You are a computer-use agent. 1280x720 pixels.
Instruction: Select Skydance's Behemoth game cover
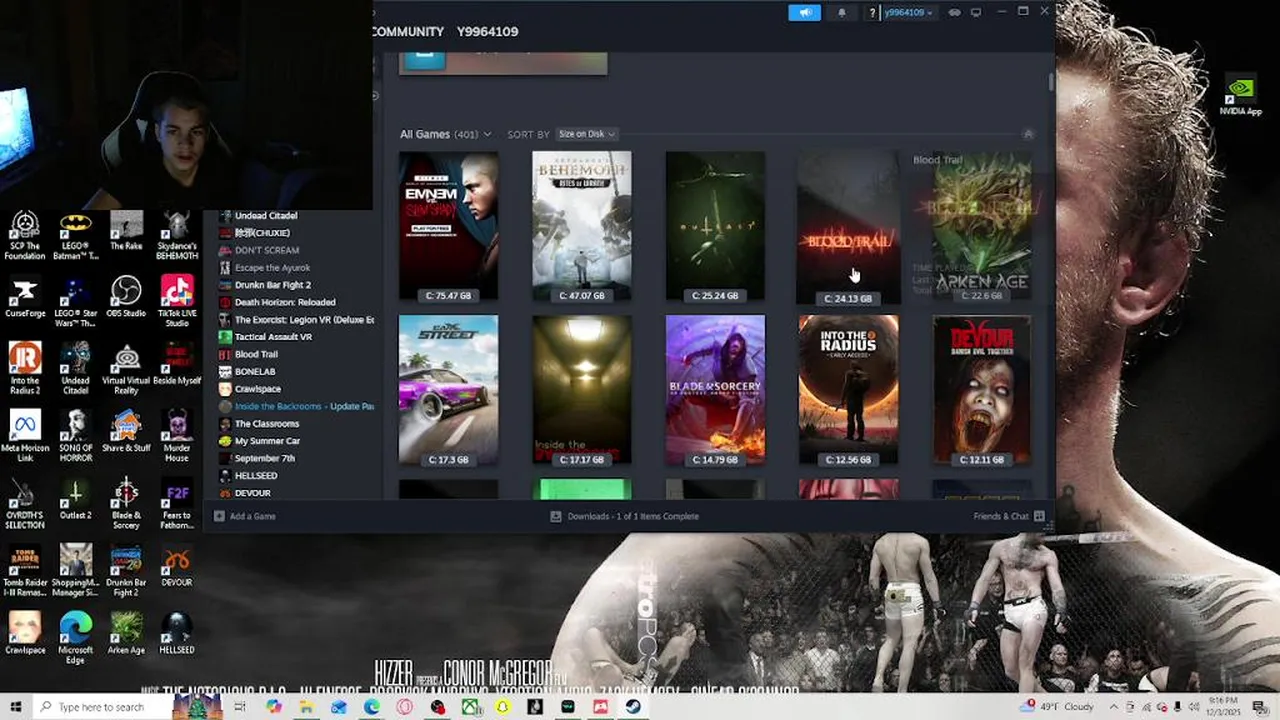(x=582, y=226)
